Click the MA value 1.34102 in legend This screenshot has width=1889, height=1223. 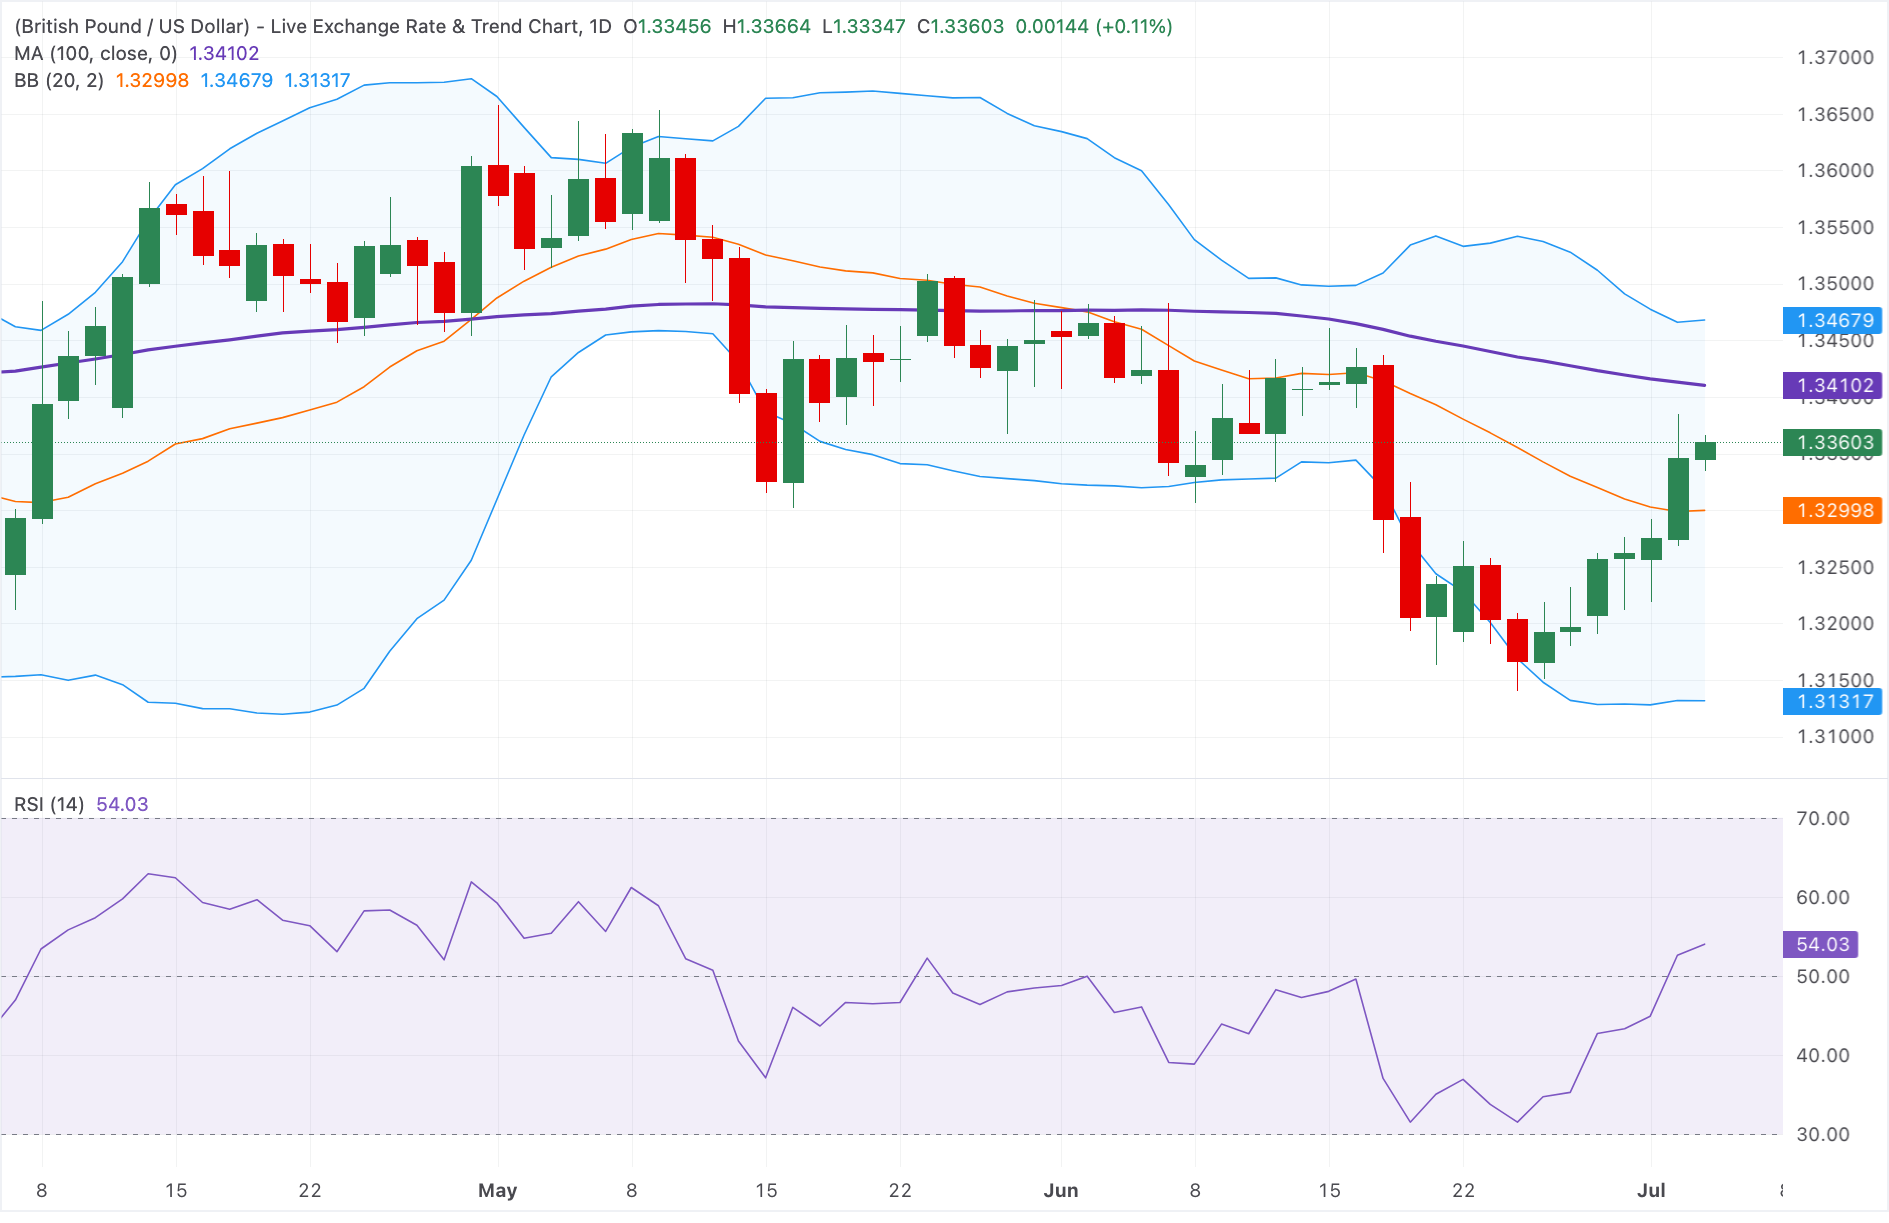pyautogui.click(x=224, y=53)
